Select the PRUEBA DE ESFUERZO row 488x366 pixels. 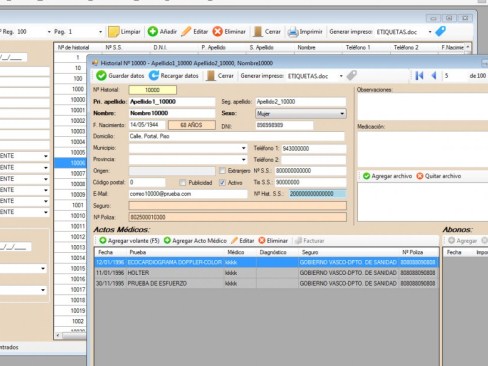pos(267,283)
